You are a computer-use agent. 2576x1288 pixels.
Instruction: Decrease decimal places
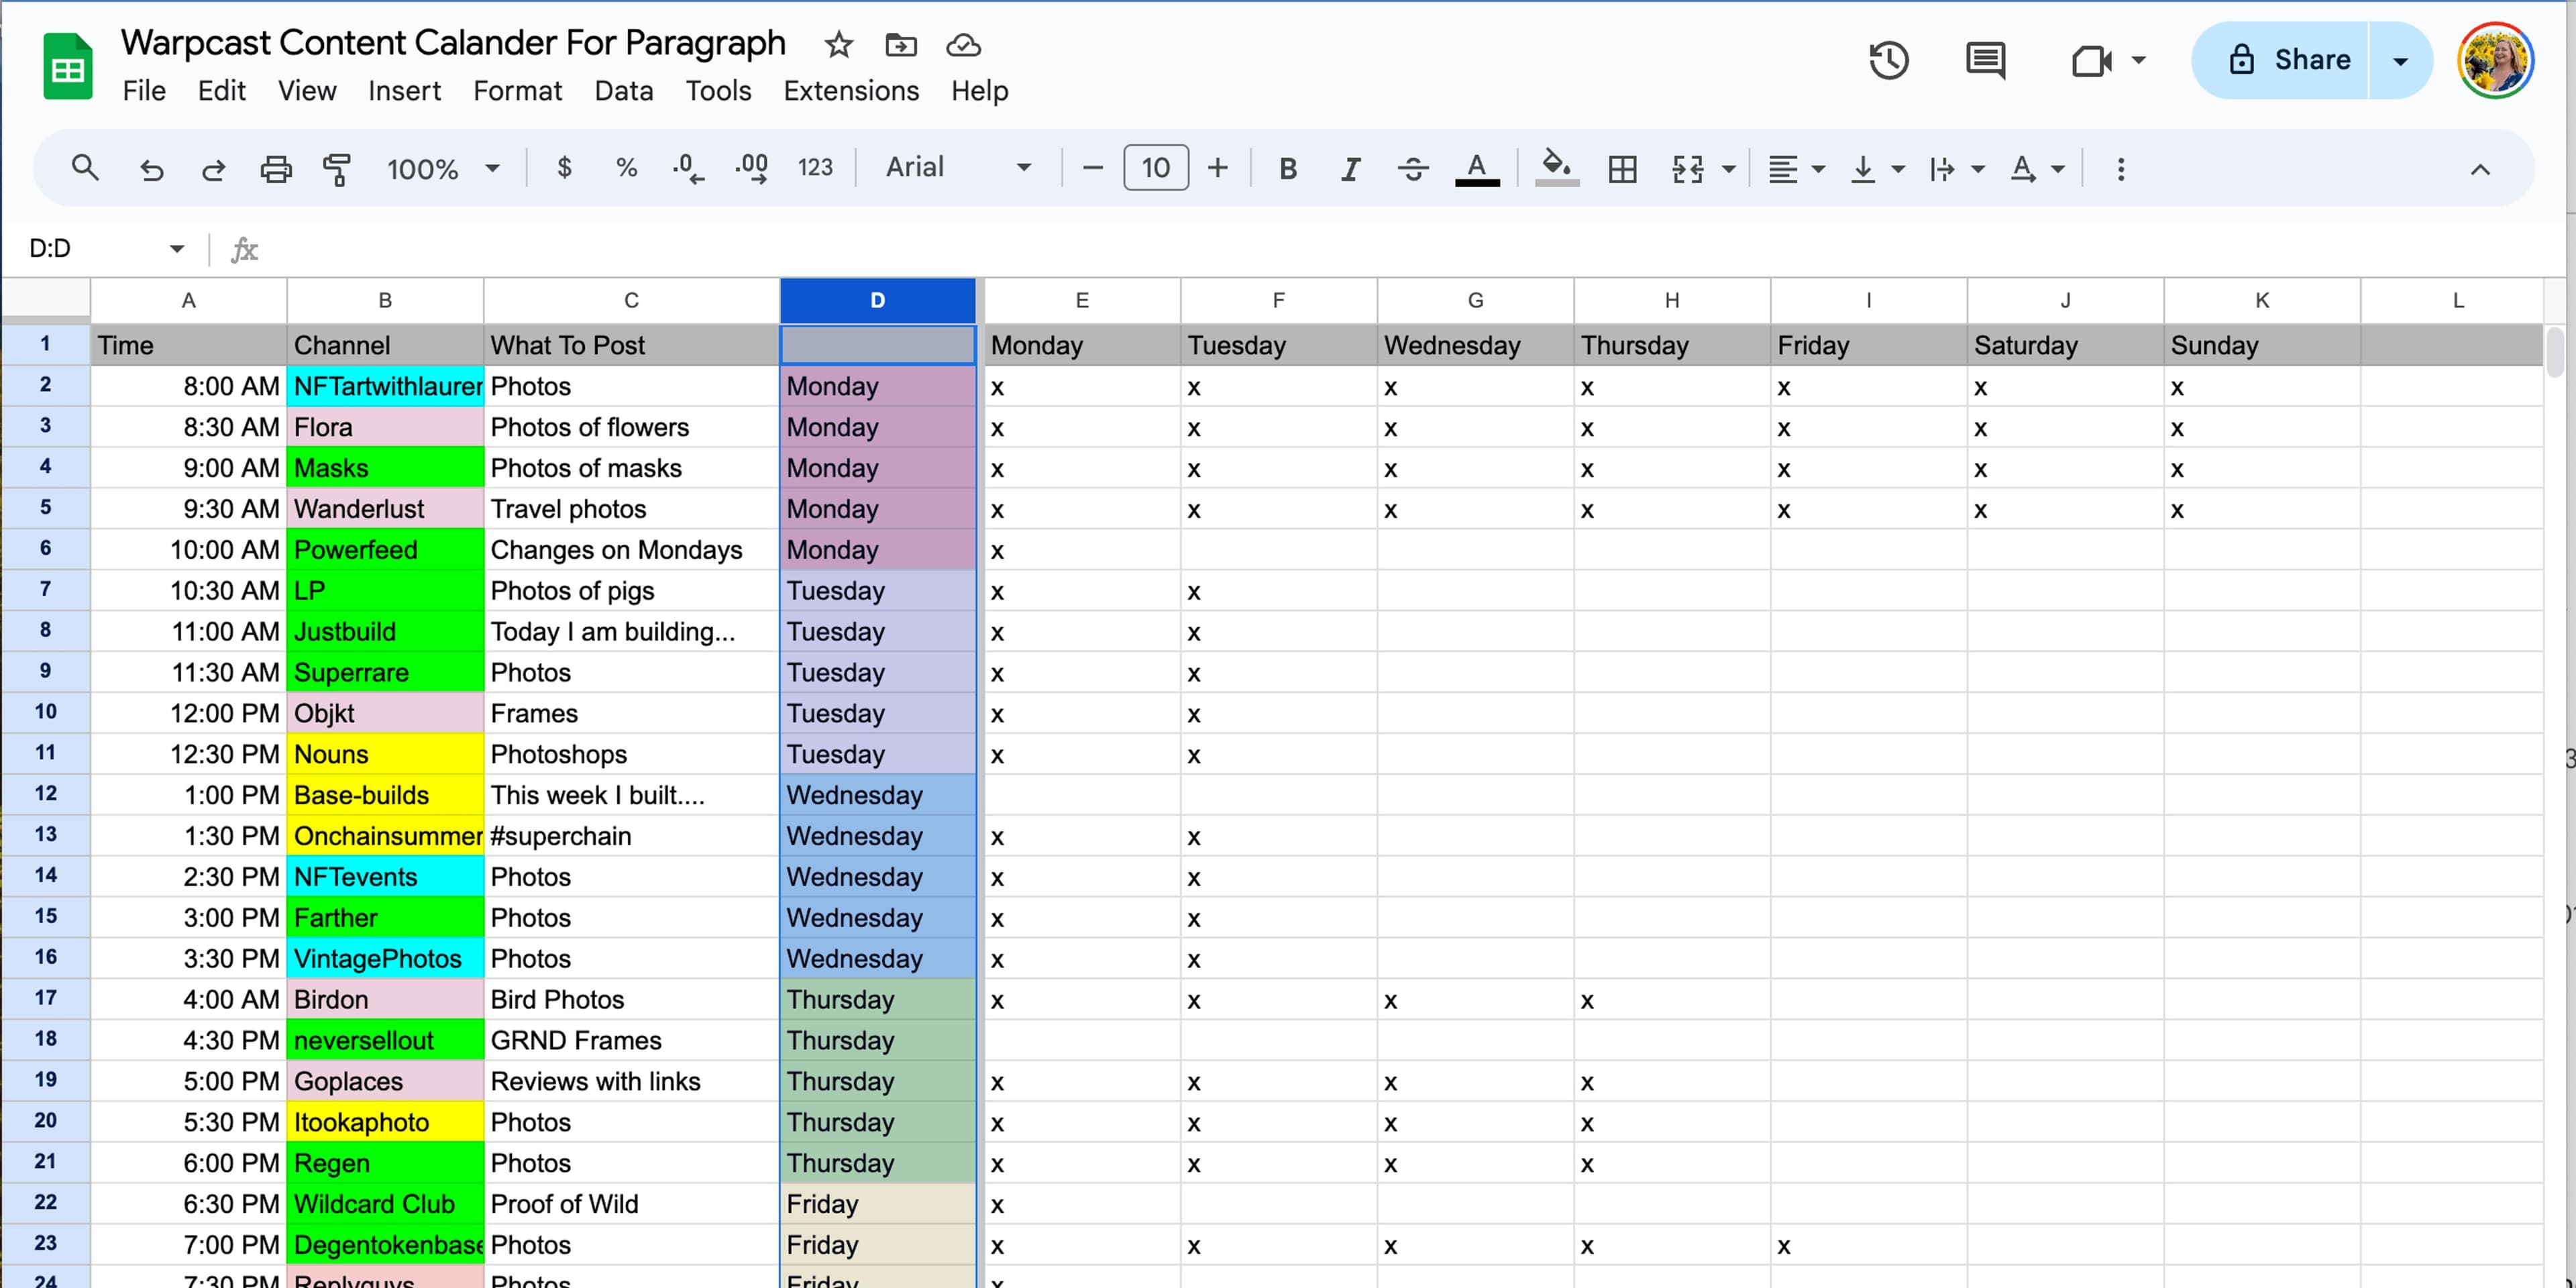pos(688,168)
